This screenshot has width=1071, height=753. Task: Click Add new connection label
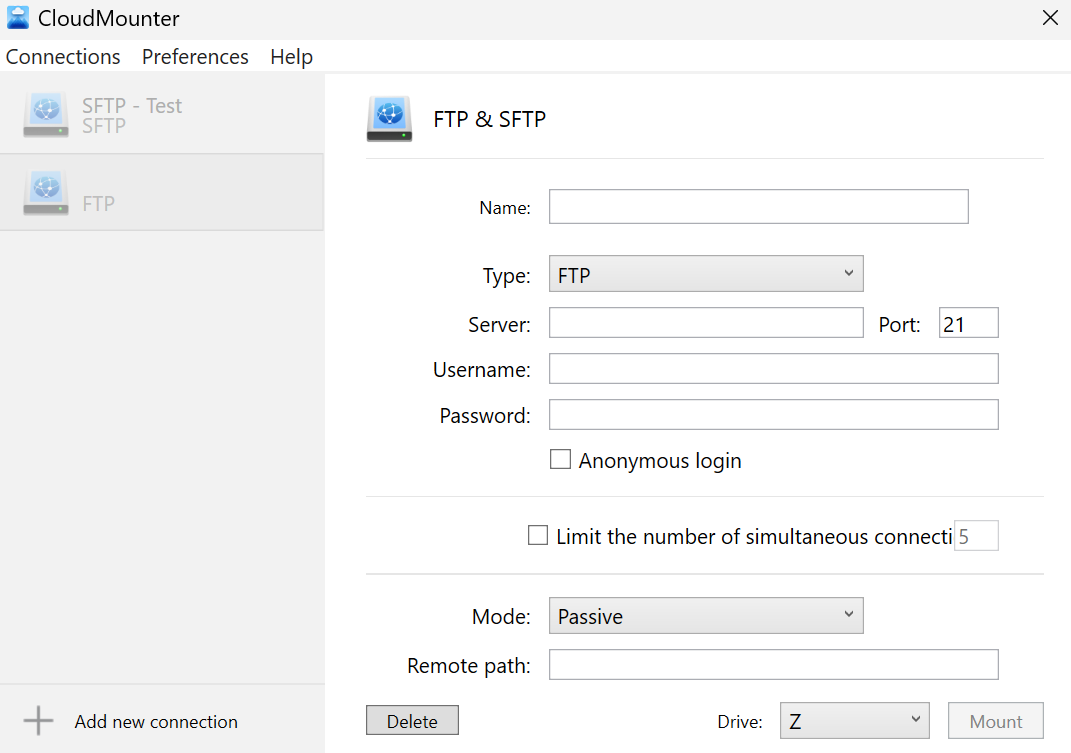pos(156,722)
